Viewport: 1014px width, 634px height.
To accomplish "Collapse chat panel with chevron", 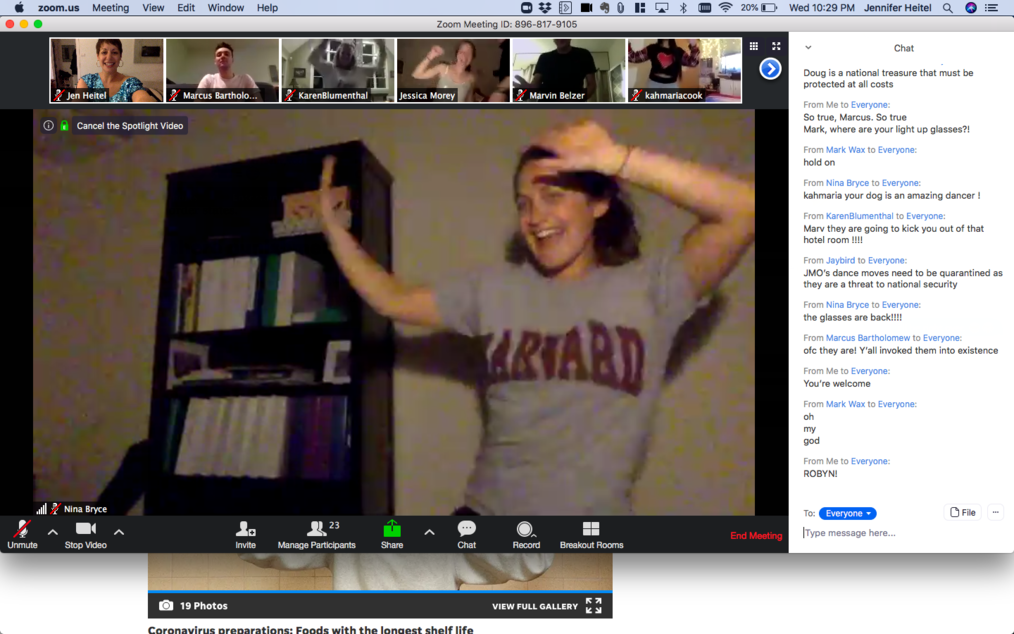I will pos(808,47).
